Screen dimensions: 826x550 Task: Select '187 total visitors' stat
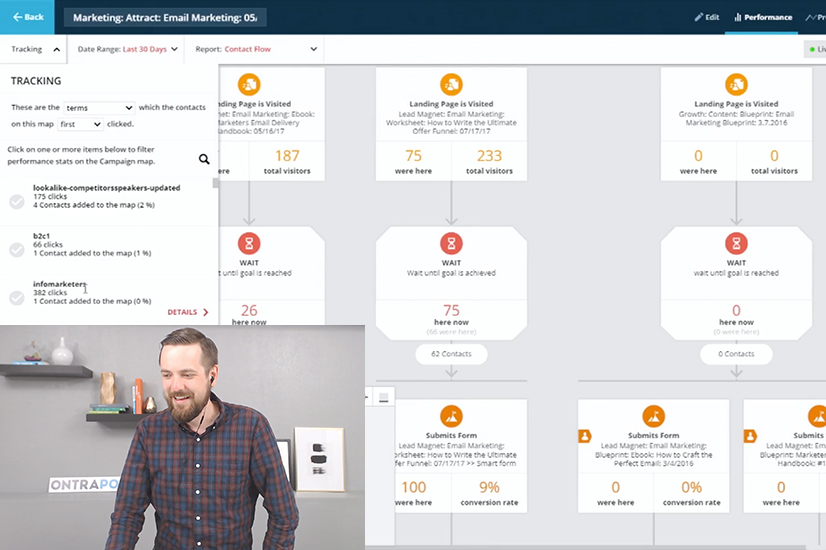pos(287,161)
